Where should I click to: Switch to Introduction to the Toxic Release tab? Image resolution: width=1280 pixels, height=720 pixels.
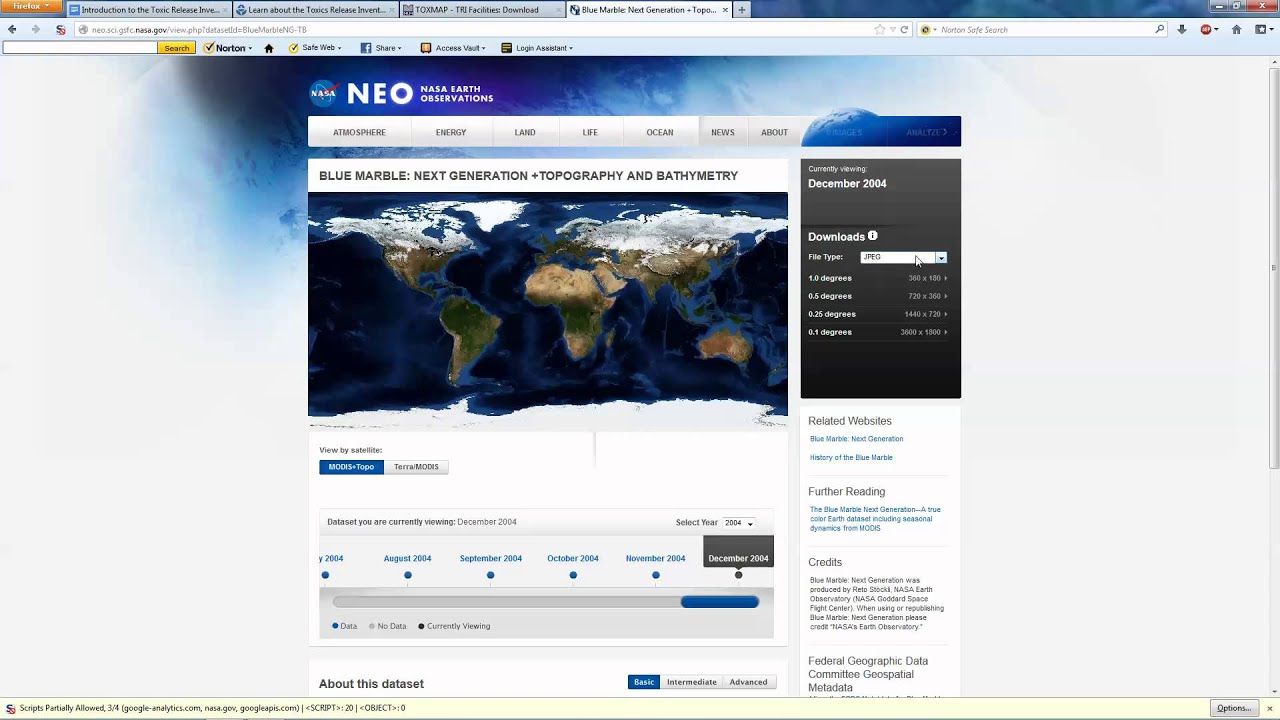click(149, 10)
